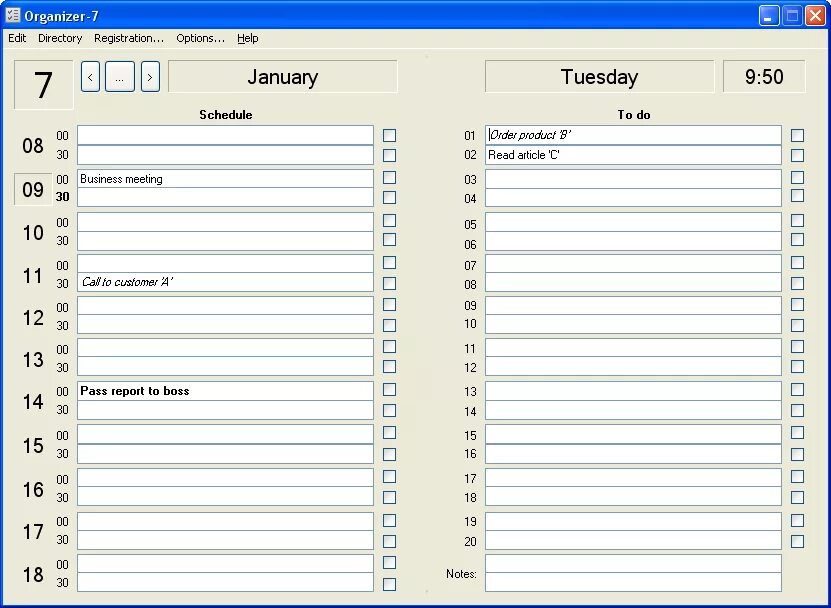Image resolution: width=831 pixels, height=608 pixels.
Task: Check off to-do 01 Order product 'B'
Action: [x=797, y=135]
